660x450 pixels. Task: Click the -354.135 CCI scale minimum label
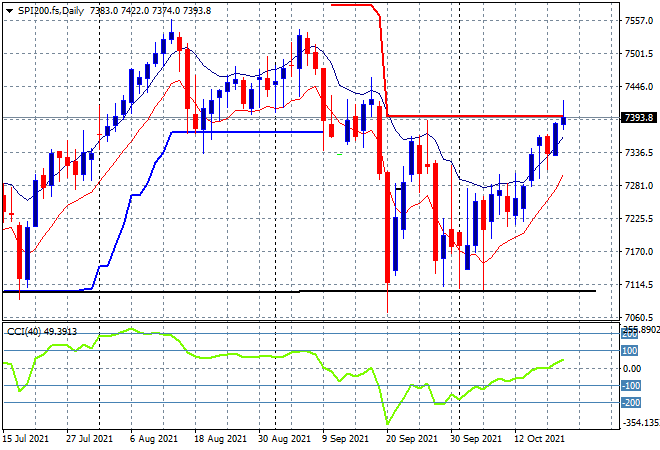click(x=641, y=423)
